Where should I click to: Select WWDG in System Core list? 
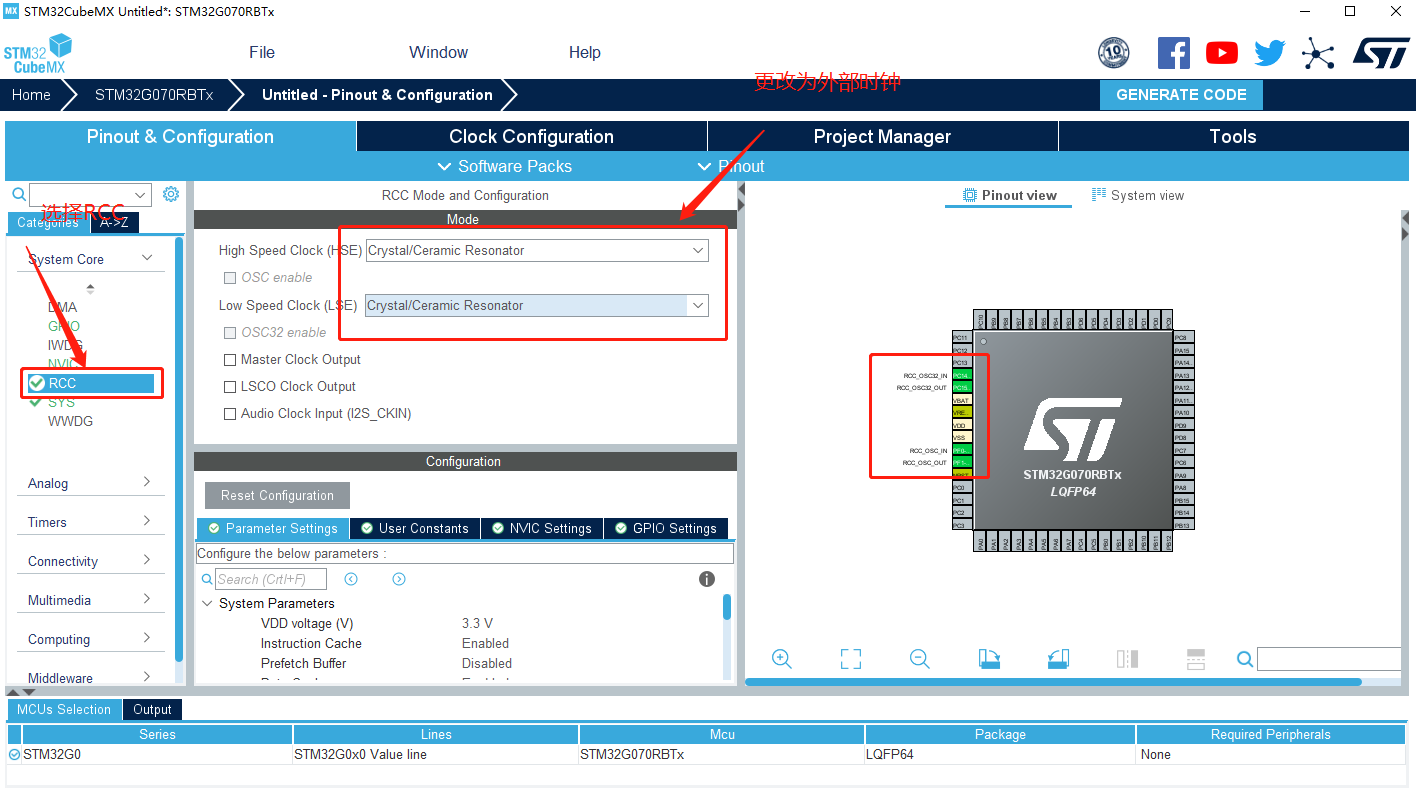[71, 421]
